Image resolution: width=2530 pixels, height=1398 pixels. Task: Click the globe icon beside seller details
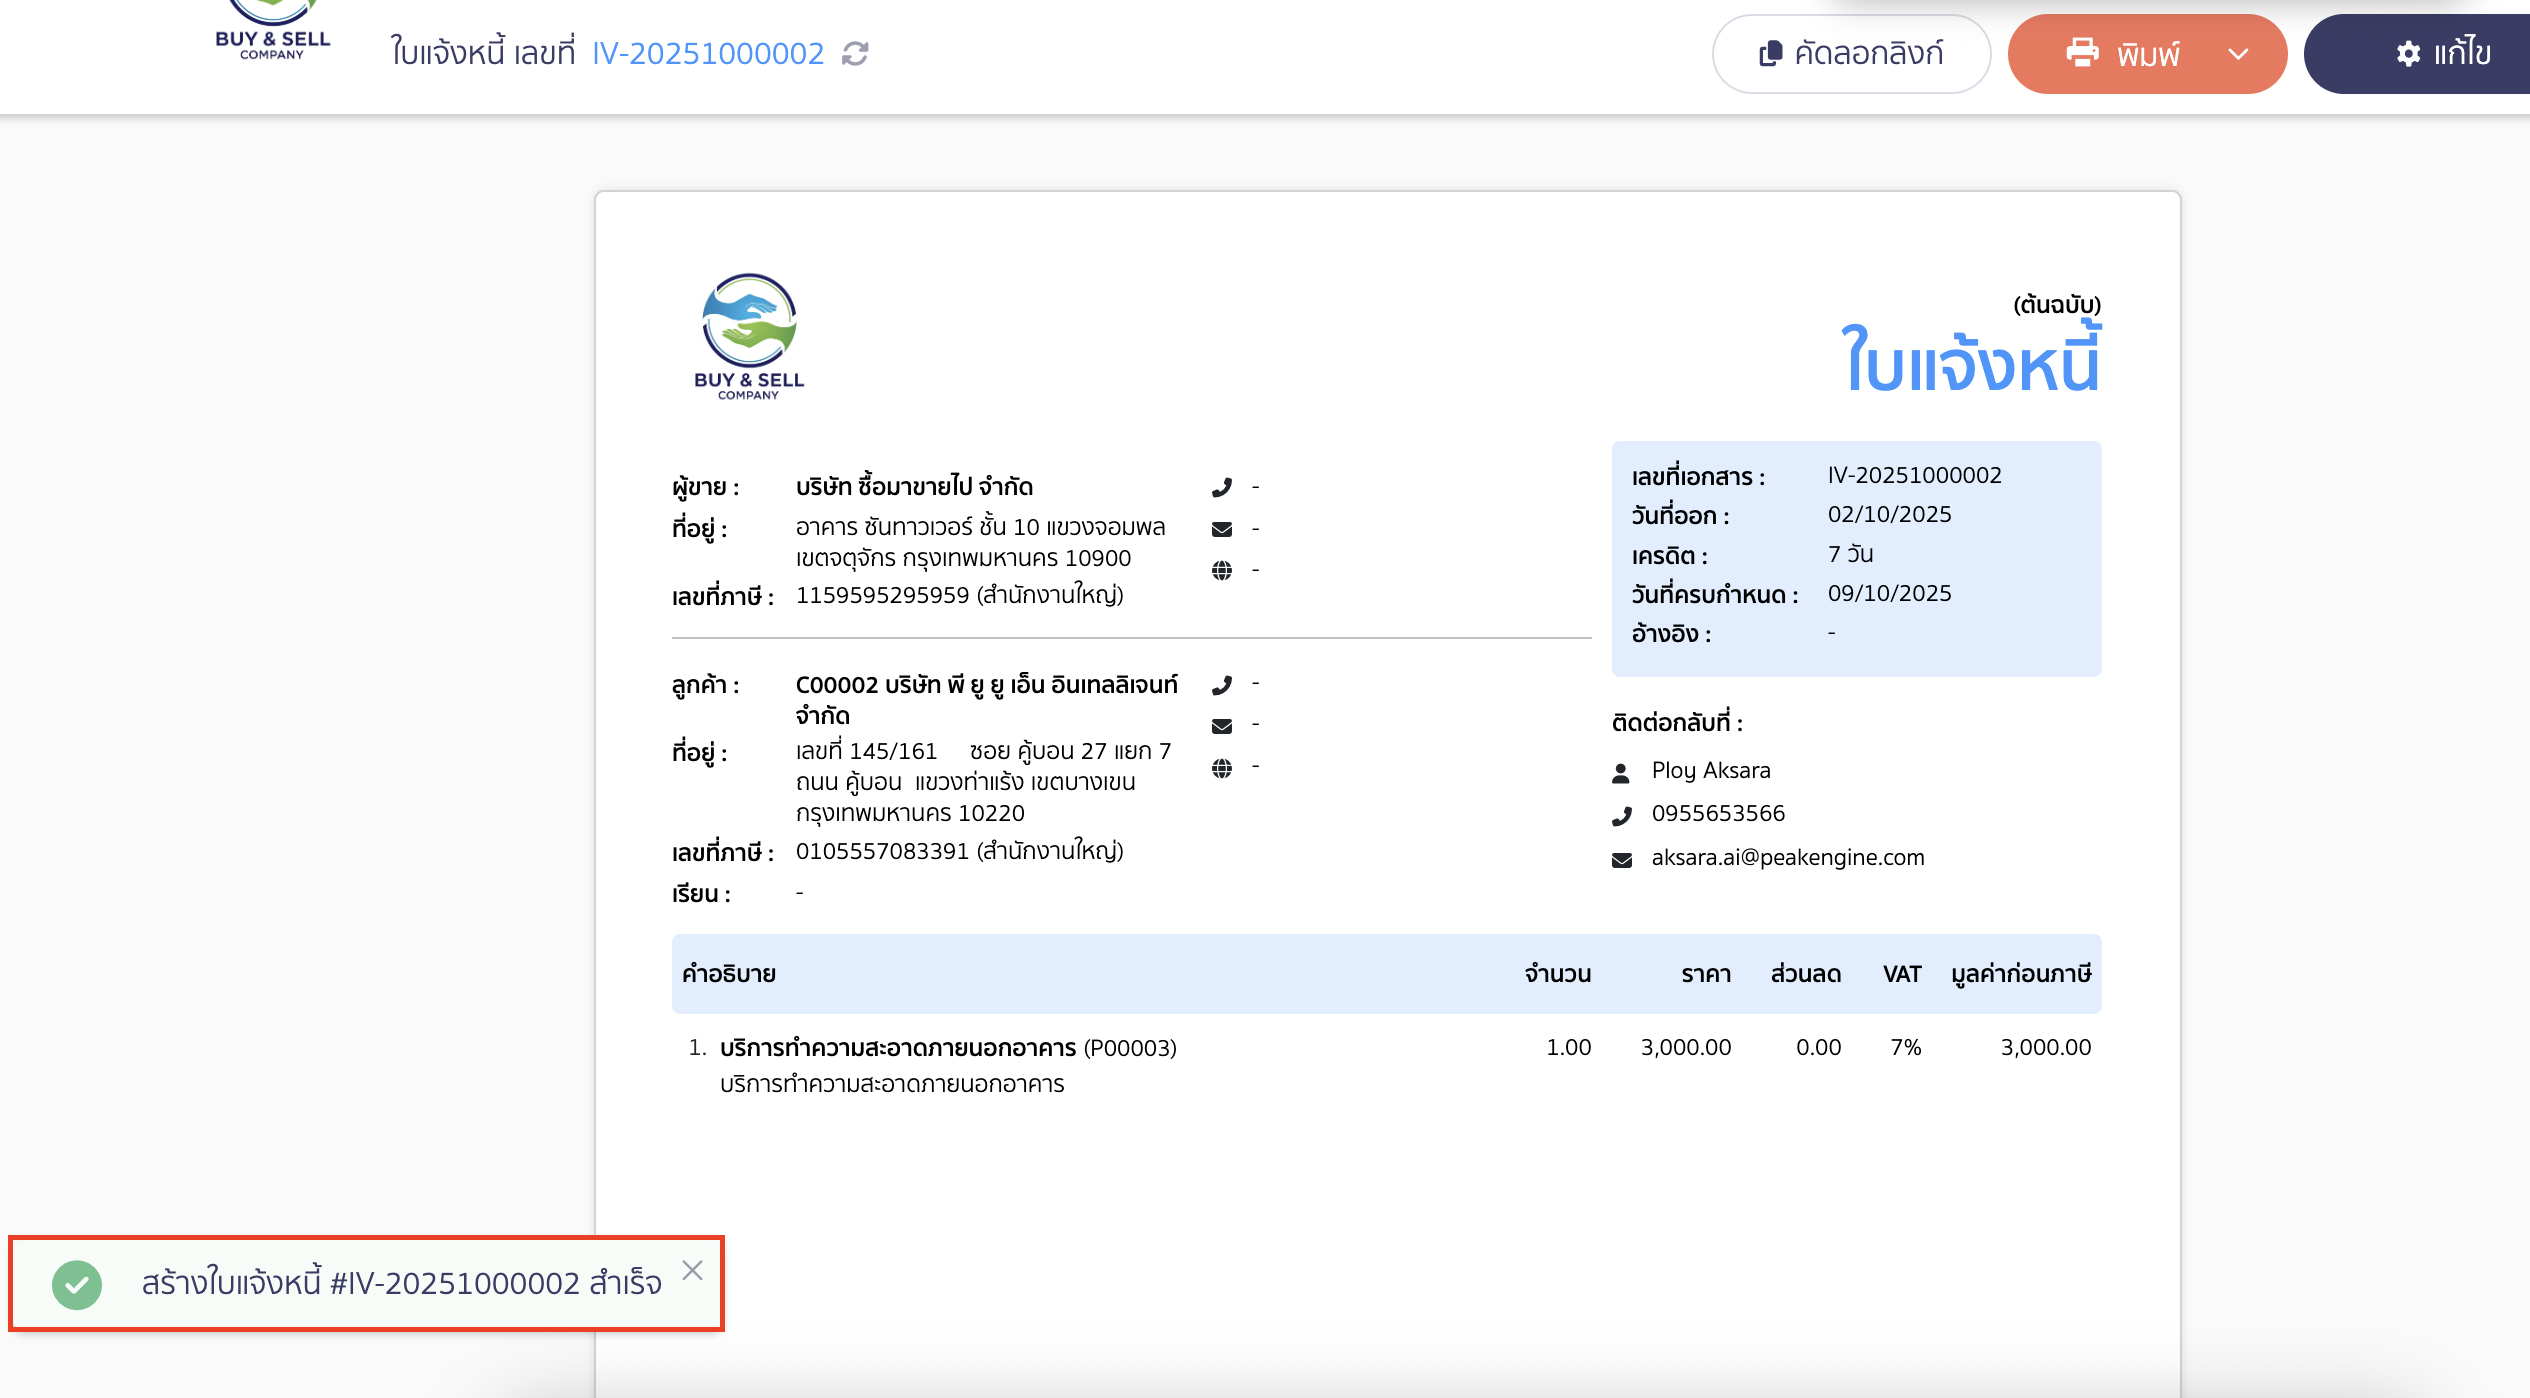[1221, 569]
